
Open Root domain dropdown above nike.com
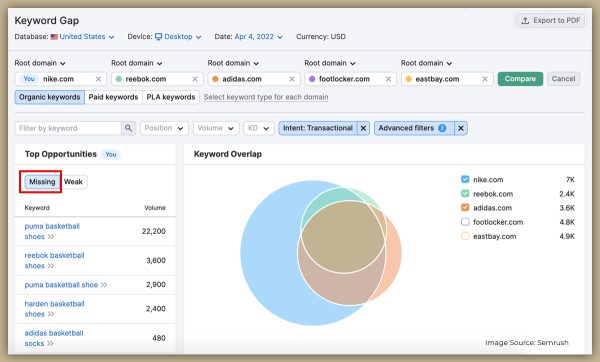tap(40, 63)
